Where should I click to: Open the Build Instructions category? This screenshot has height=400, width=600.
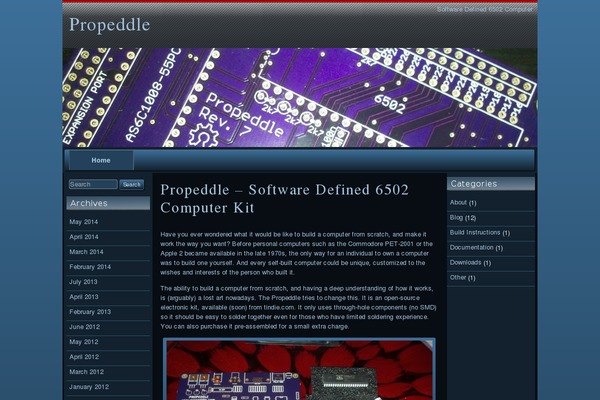pos(475,232)
